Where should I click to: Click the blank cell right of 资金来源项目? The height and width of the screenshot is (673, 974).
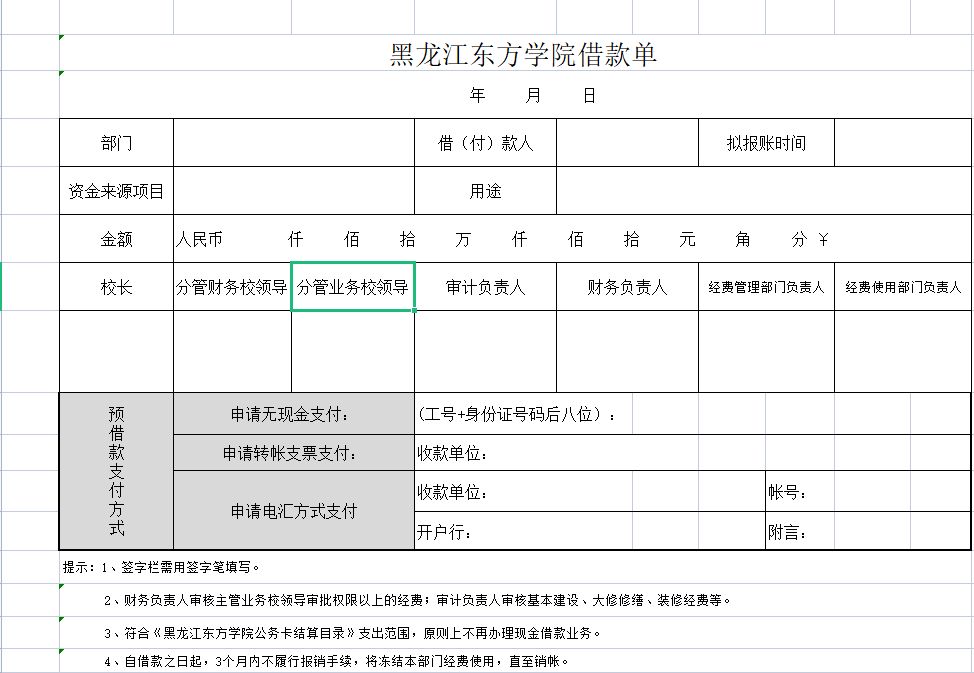(294, 191)
